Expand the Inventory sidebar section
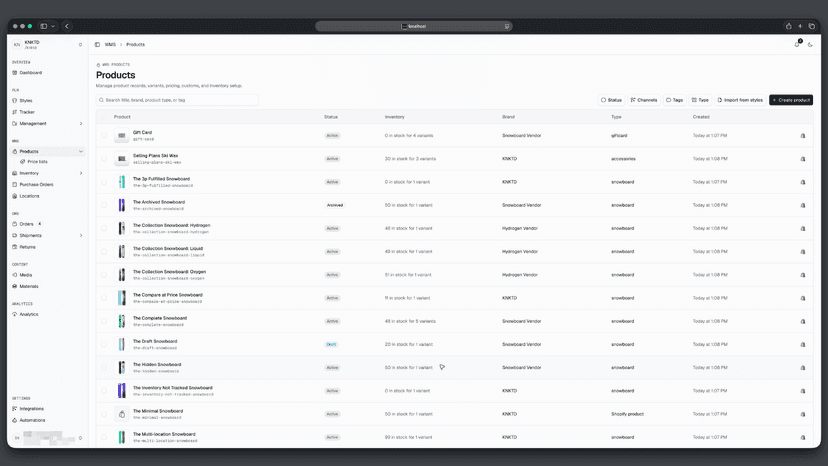The width and height of the screenshot is (828, 466). (81, 173)
